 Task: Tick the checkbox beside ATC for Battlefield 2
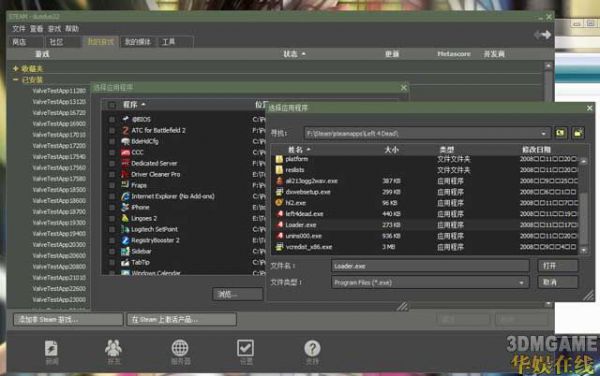[112, 130]
